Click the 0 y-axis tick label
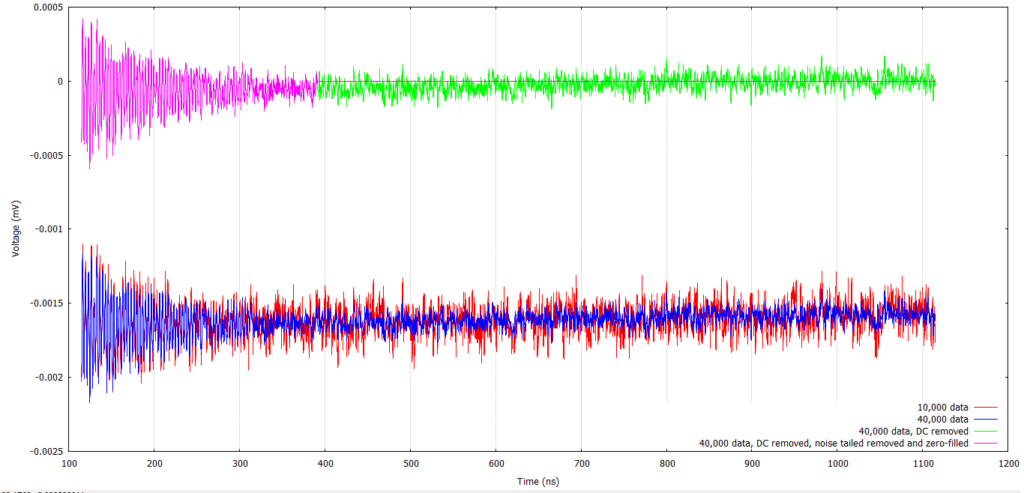The width and height of the screenshot is (1024, 493). click(60, 81)
